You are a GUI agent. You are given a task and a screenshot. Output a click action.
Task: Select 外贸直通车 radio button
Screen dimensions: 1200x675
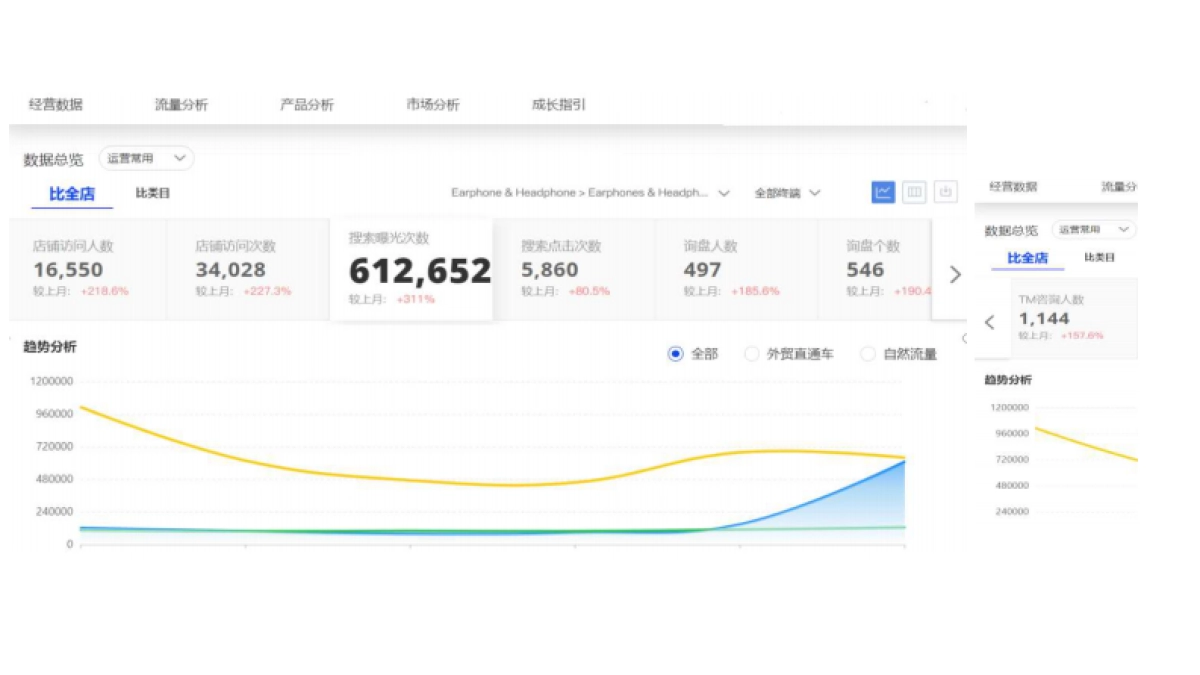pyautogui.click(x=752, y=354)
